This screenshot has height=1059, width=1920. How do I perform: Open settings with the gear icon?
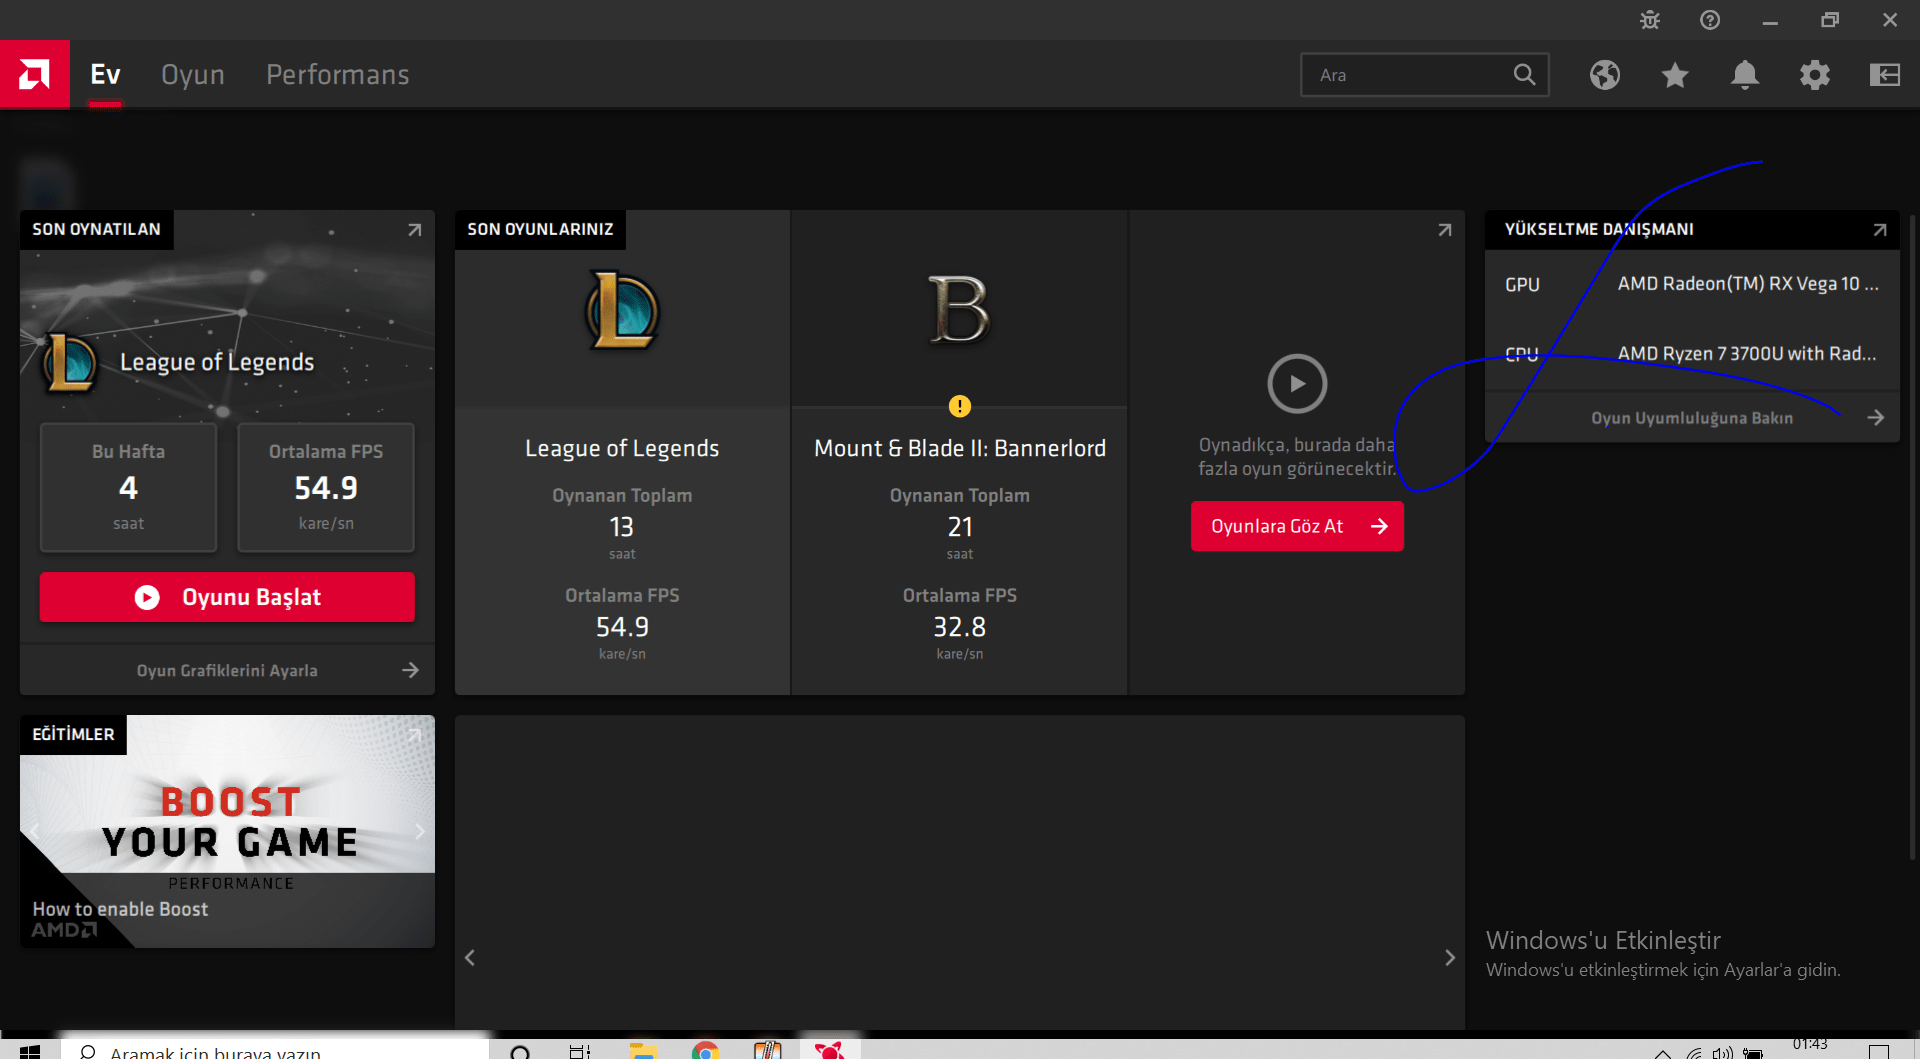[x=1815, y=75]
